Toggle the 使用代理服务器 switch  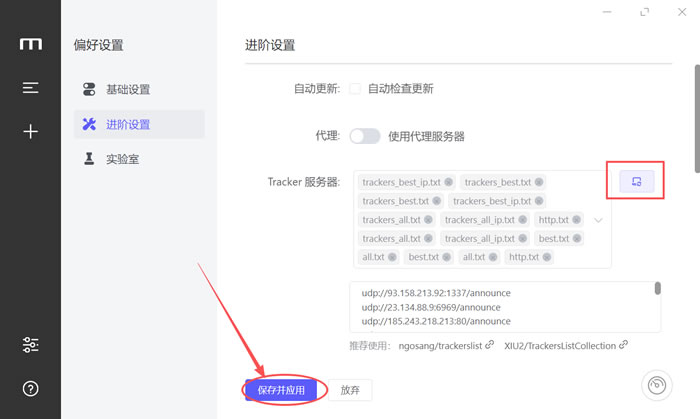pyautogui.click(x=364, y=136)
